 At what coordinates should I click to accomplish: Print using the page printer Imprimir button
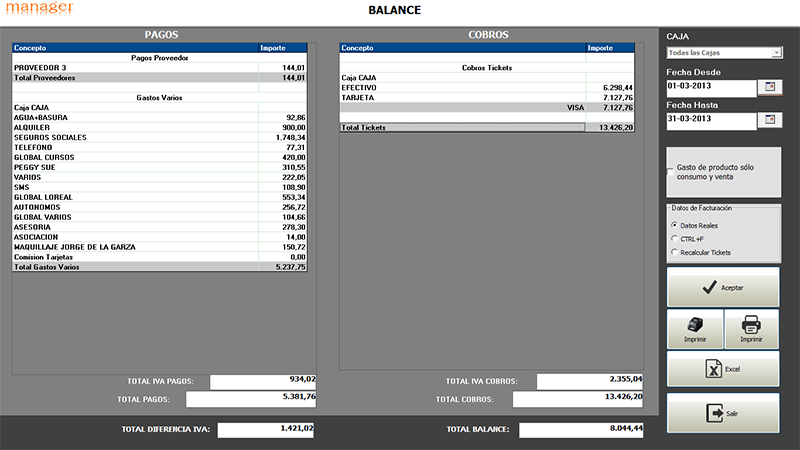[751, 329]
